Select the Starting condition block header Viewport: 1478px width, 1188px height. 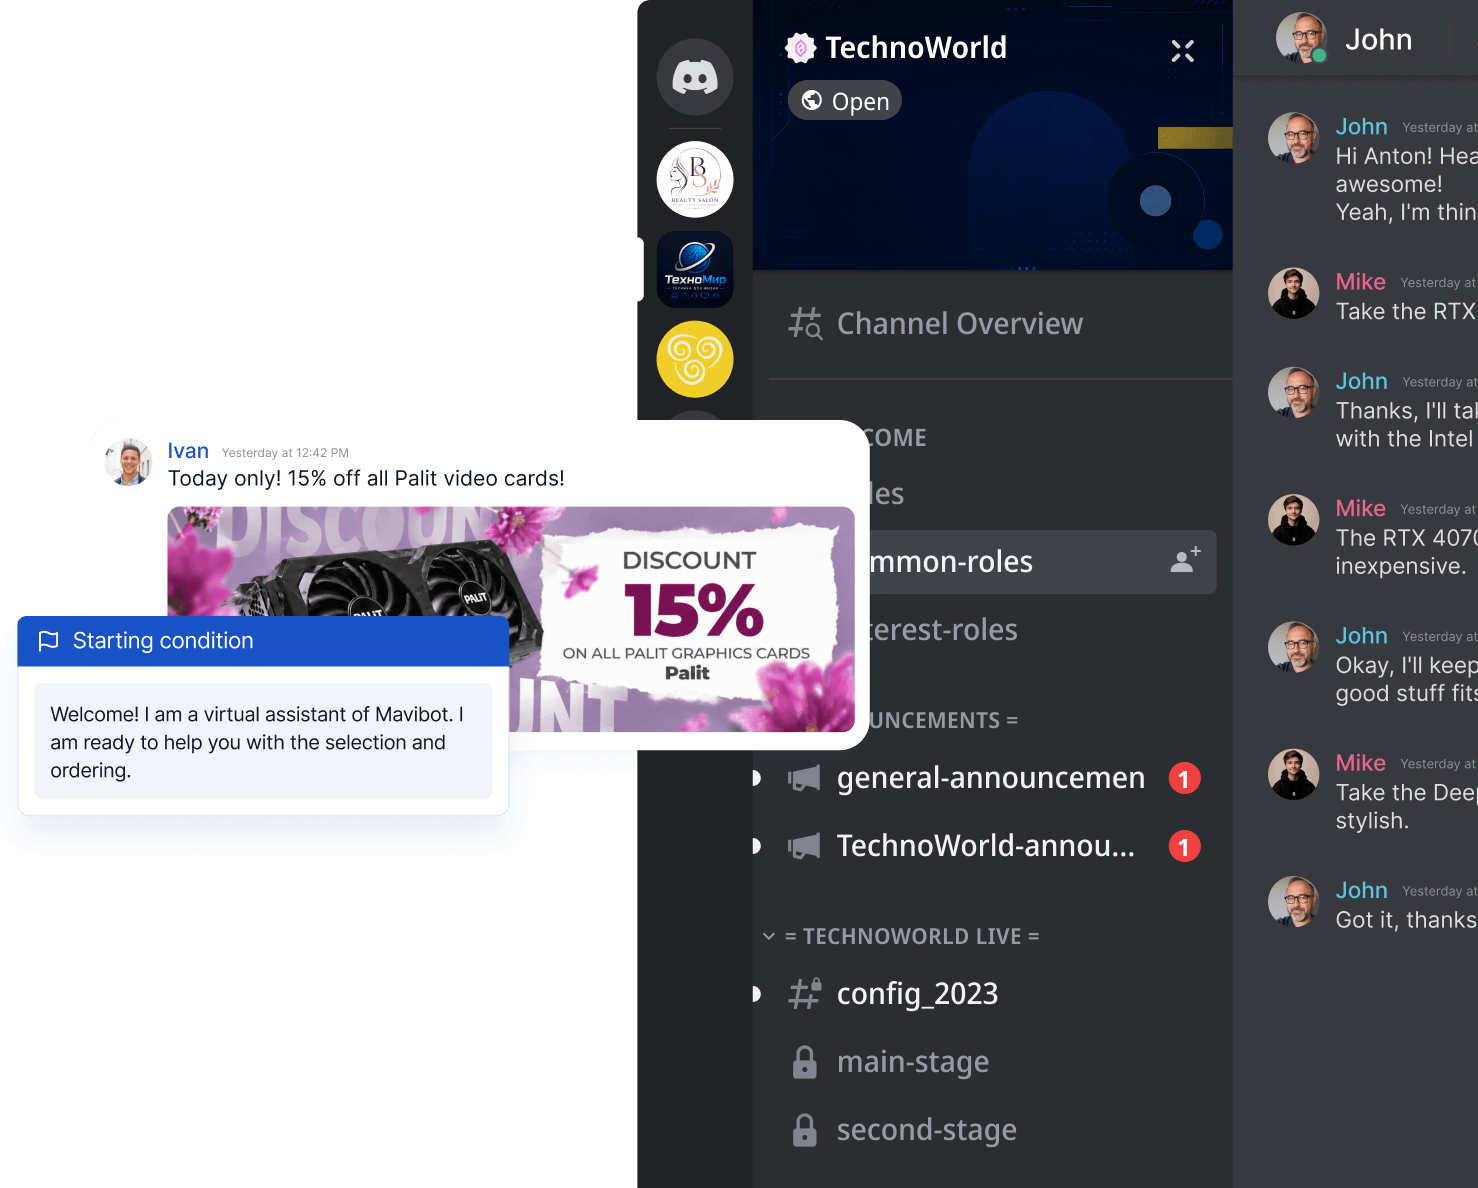(x=263, y=641)
